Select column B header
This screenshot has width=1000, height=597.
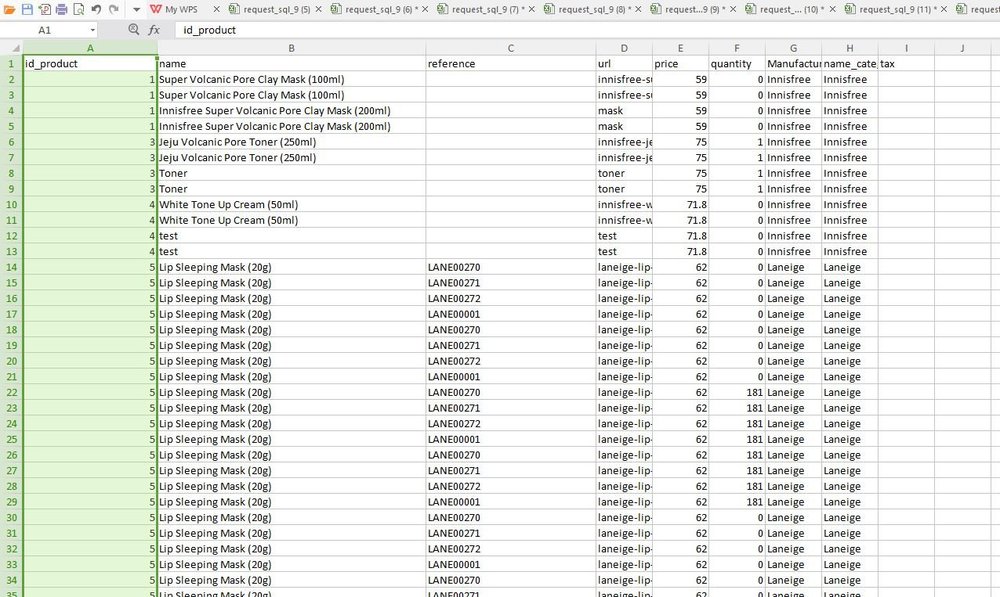tap(291, 47)
